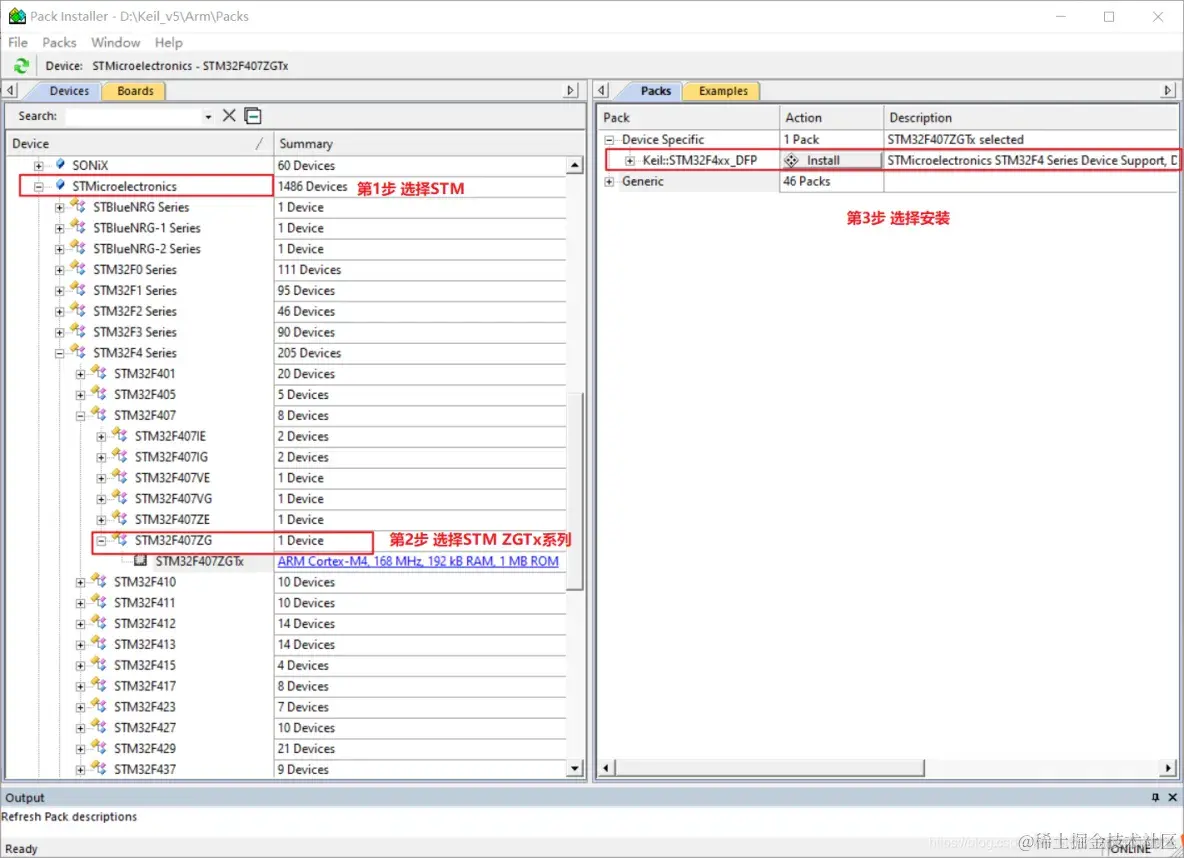Expand the SONiX vendor node
The width and height of the screenshot is (1184, 858).
pos(39,165)
